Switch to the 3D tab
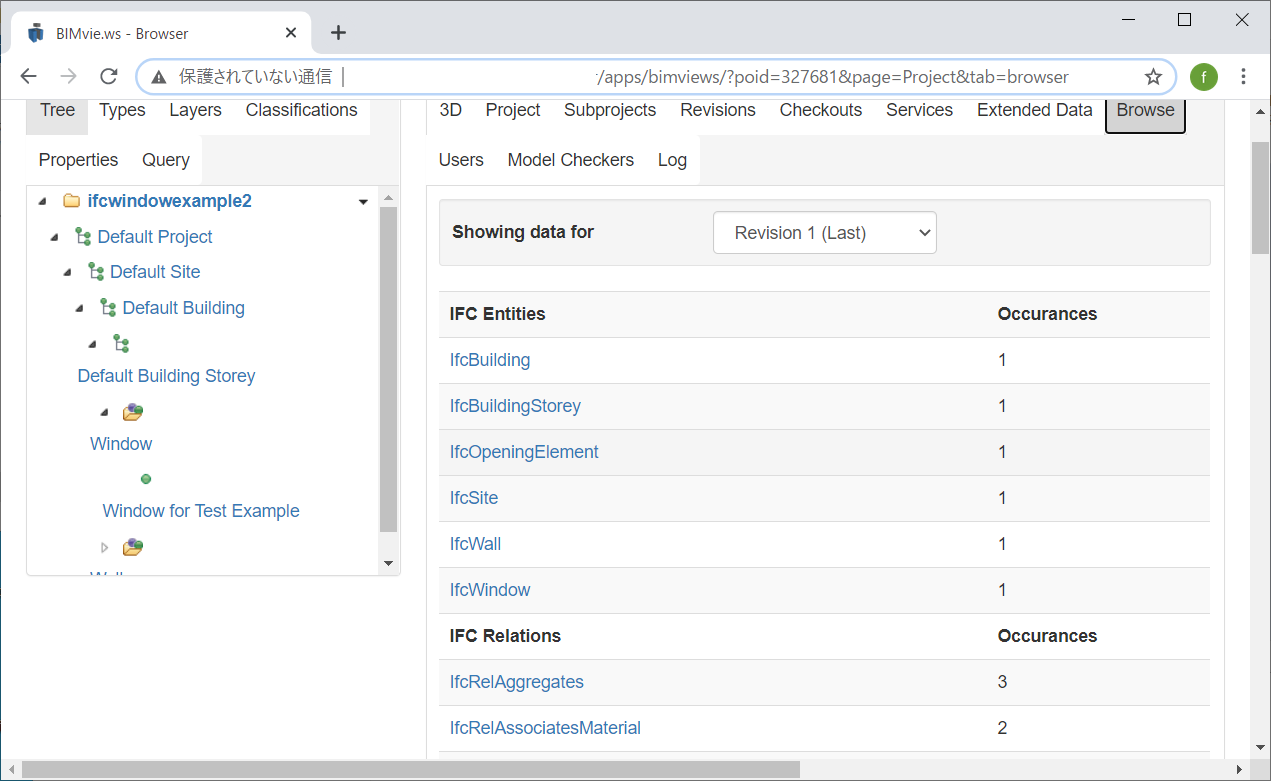Image resolution: width=1271 pixels, height=781 pixels. pyautogui.click(x=450, y=110)
